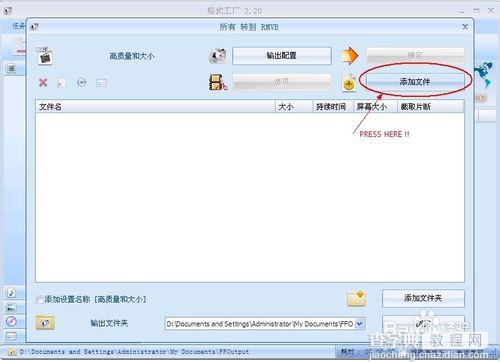
Task: Click the circular play icon in the toolbar
Action: tap(82, 82)
